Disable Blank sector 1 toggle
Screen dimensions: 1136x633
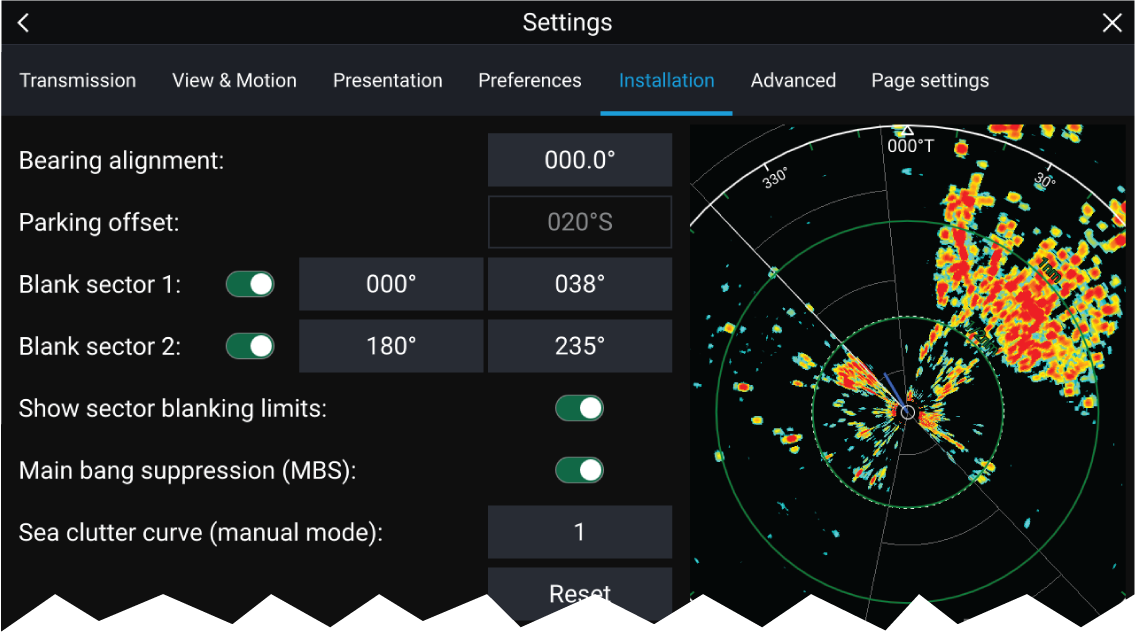point(250,284)
